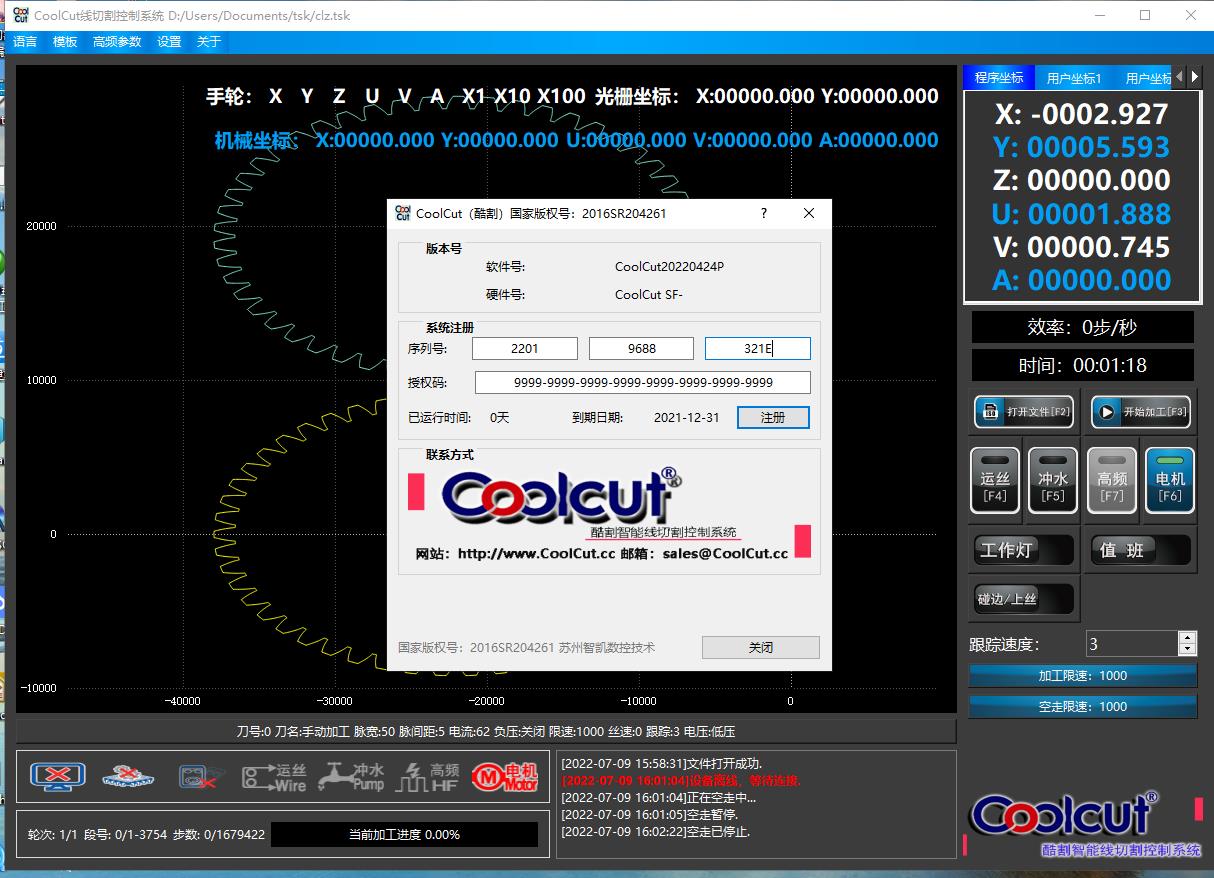Click the serial number field containing 2201
The height and width of the screenshot is (878, 1214).
point(525,348)
